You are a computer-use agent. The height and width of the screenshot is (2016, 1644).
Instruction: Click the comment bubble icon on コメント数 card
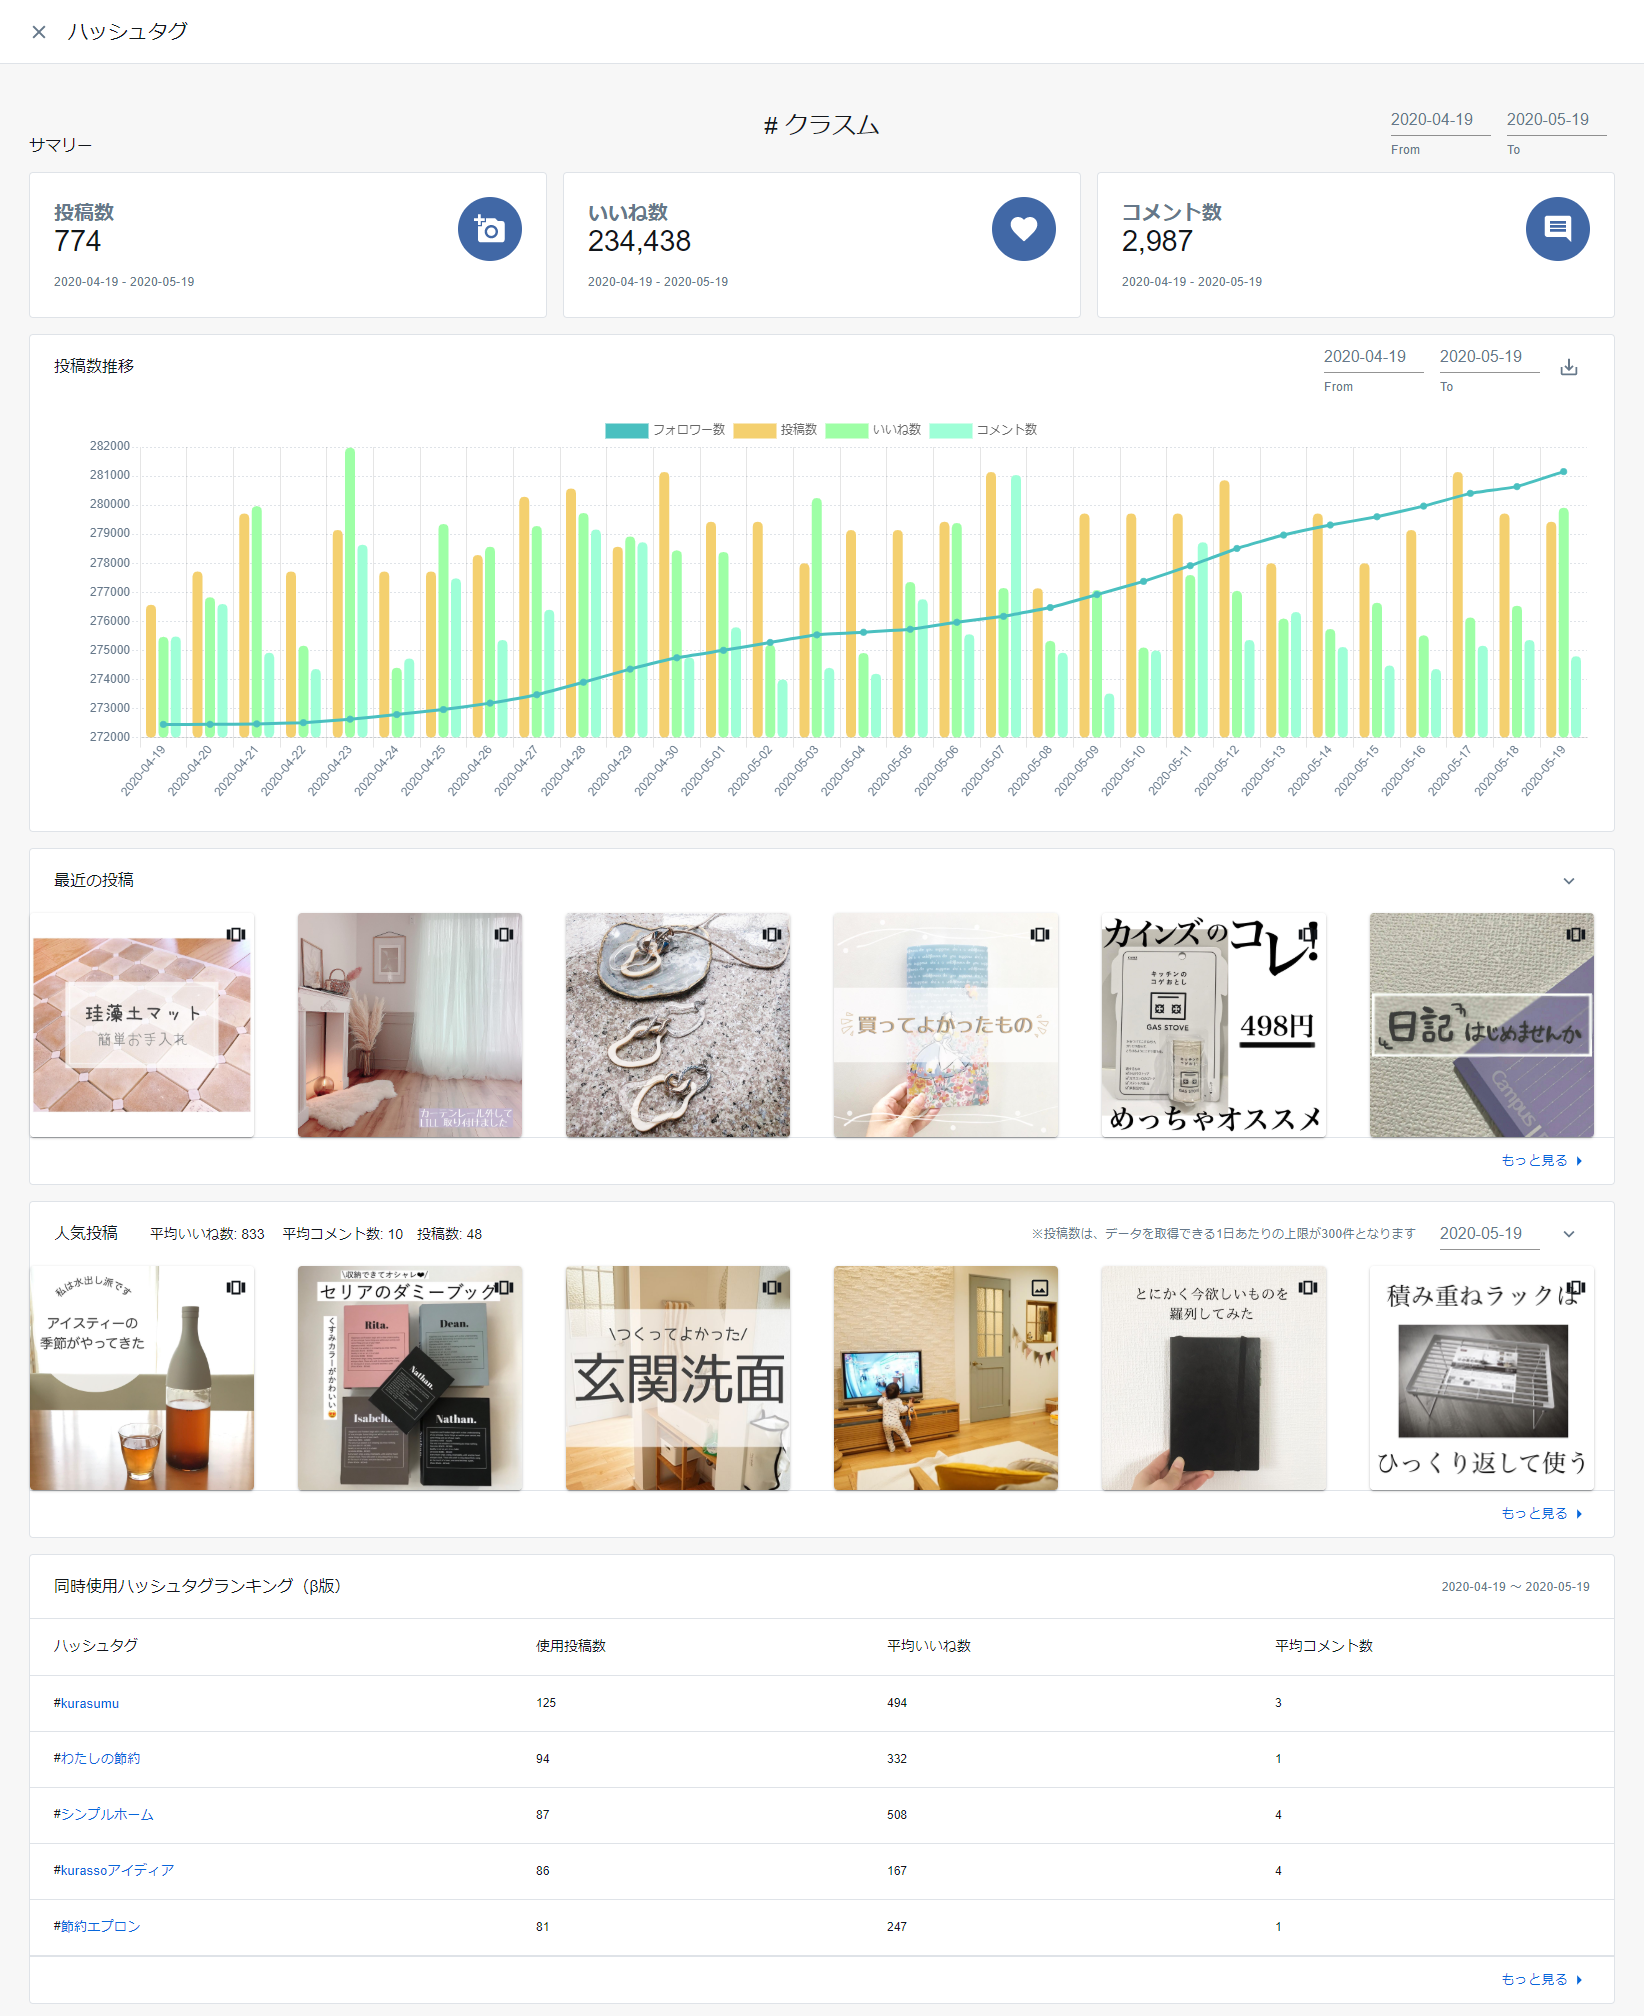coord(1556,229)
